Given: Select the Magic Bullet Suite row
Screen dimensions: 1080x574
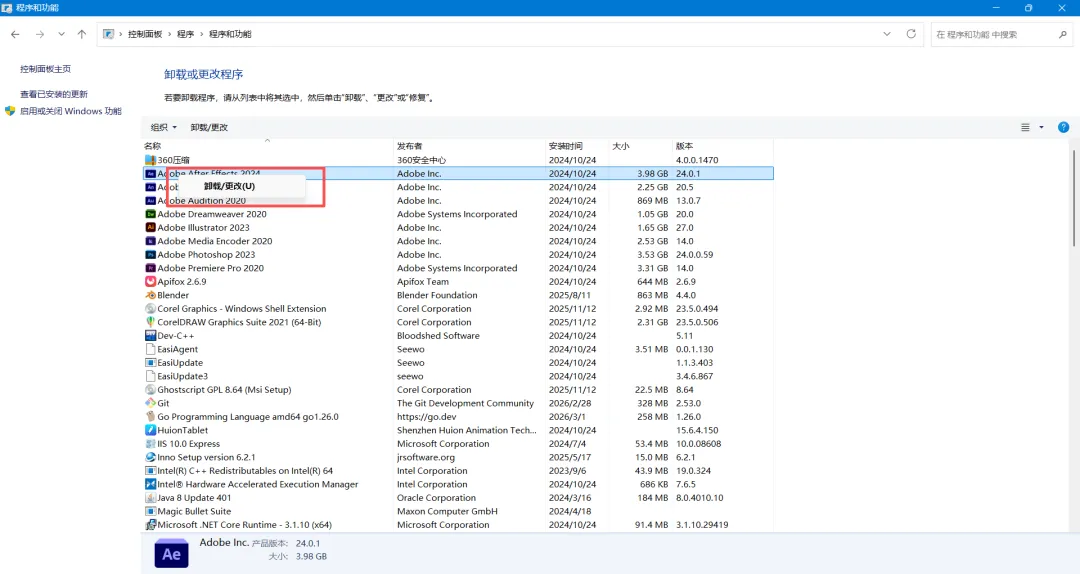Looking at the screenshot, I should [458, 511].
